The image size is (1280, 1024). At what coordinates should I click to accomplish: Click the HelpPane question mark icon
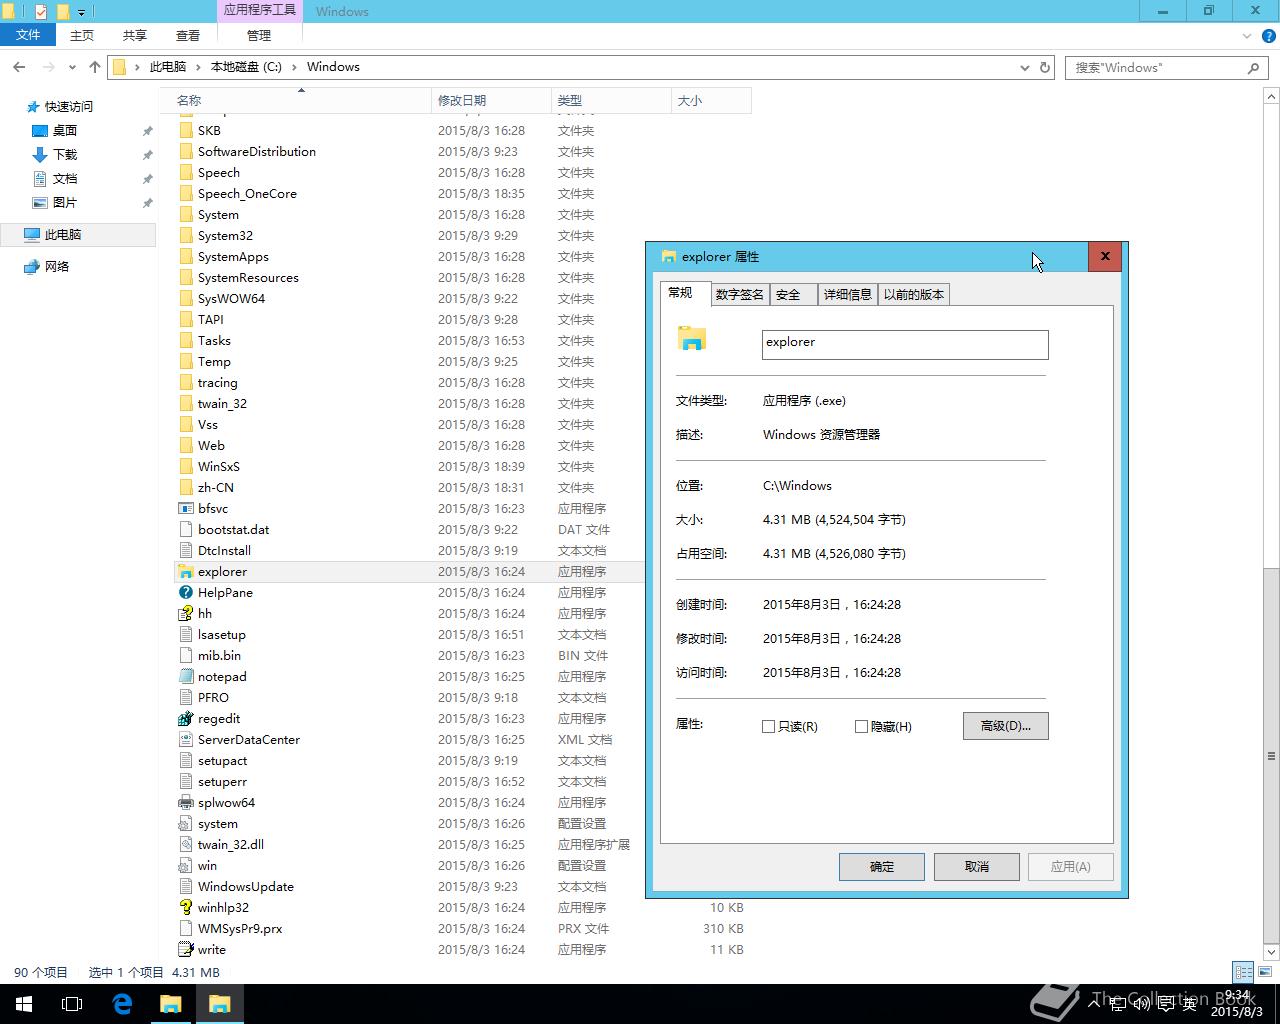click(185, 593)
